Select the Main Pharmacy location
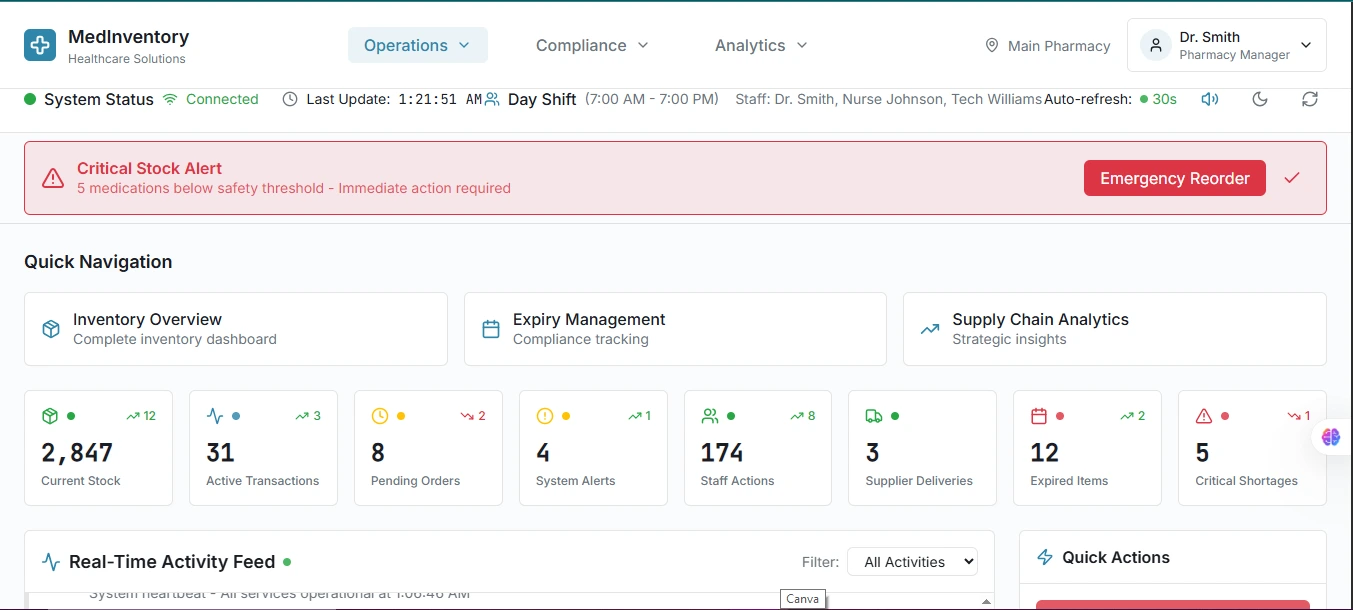 tap(1047, 46)
